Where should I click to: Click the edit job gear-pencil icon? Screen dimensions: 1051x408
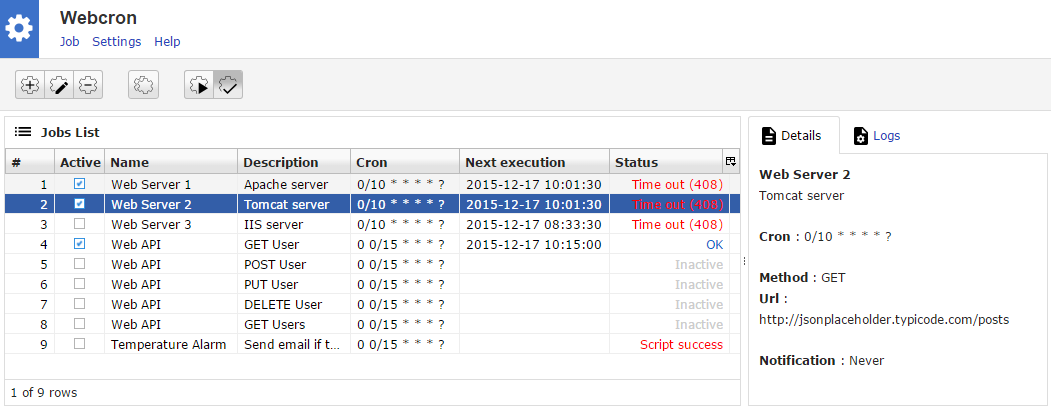coord(59,86)
